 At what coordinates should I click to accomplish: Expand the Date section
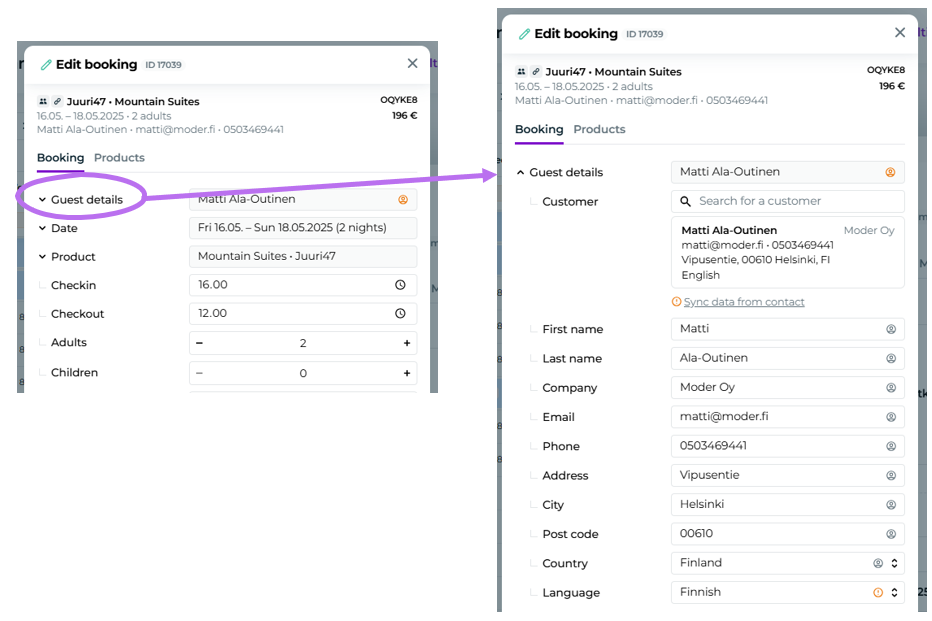pyautogui.click(x=43, y=228)
